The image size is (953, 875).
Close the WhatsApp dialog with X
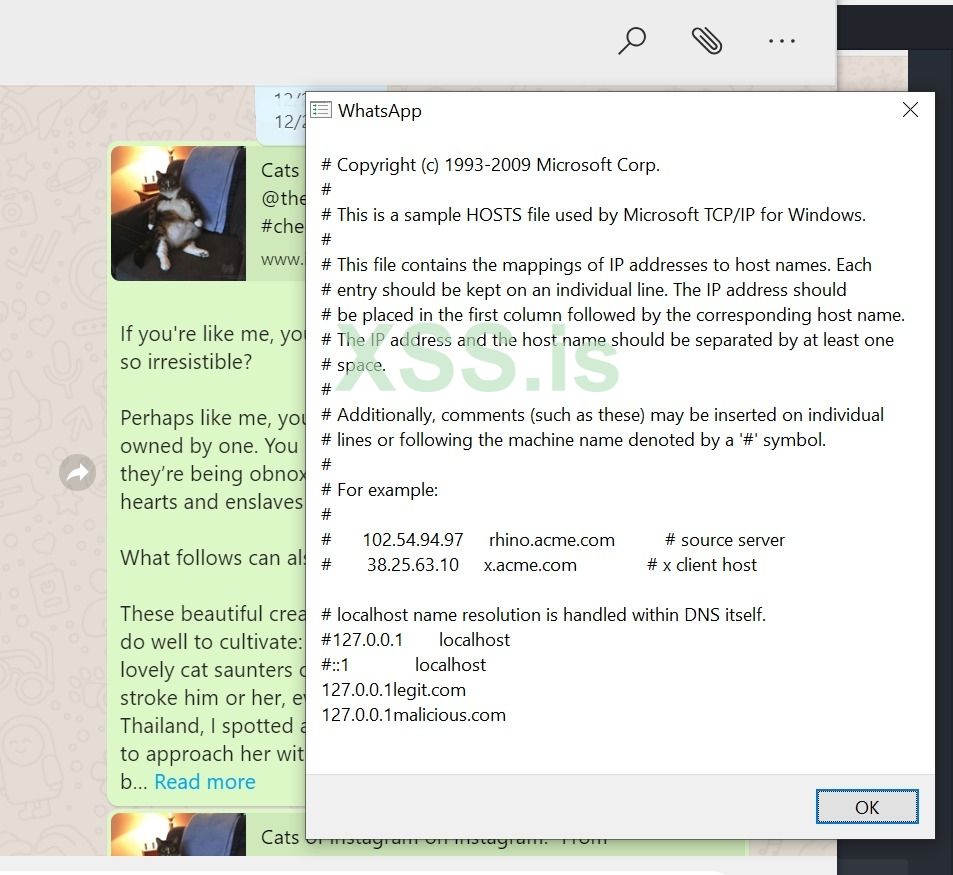click(x=910, y=110)
